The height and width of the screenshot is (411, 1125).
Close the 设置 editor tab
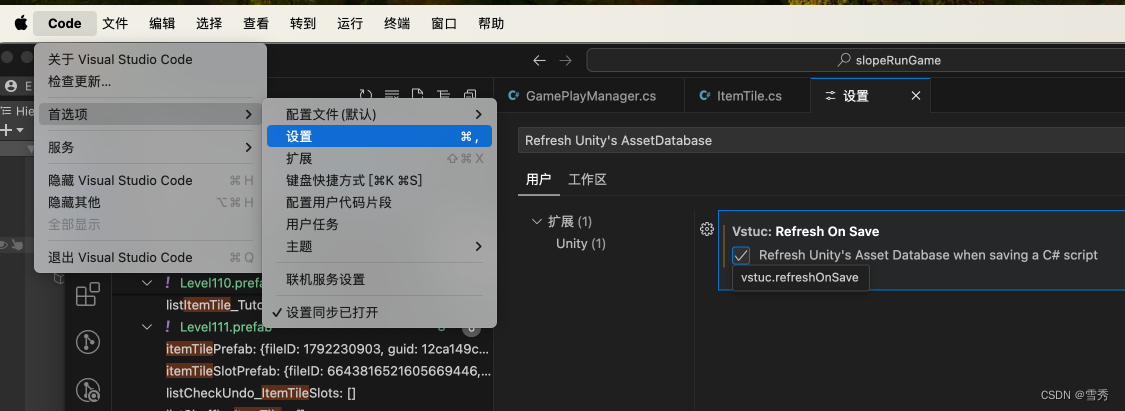point(915,95)
